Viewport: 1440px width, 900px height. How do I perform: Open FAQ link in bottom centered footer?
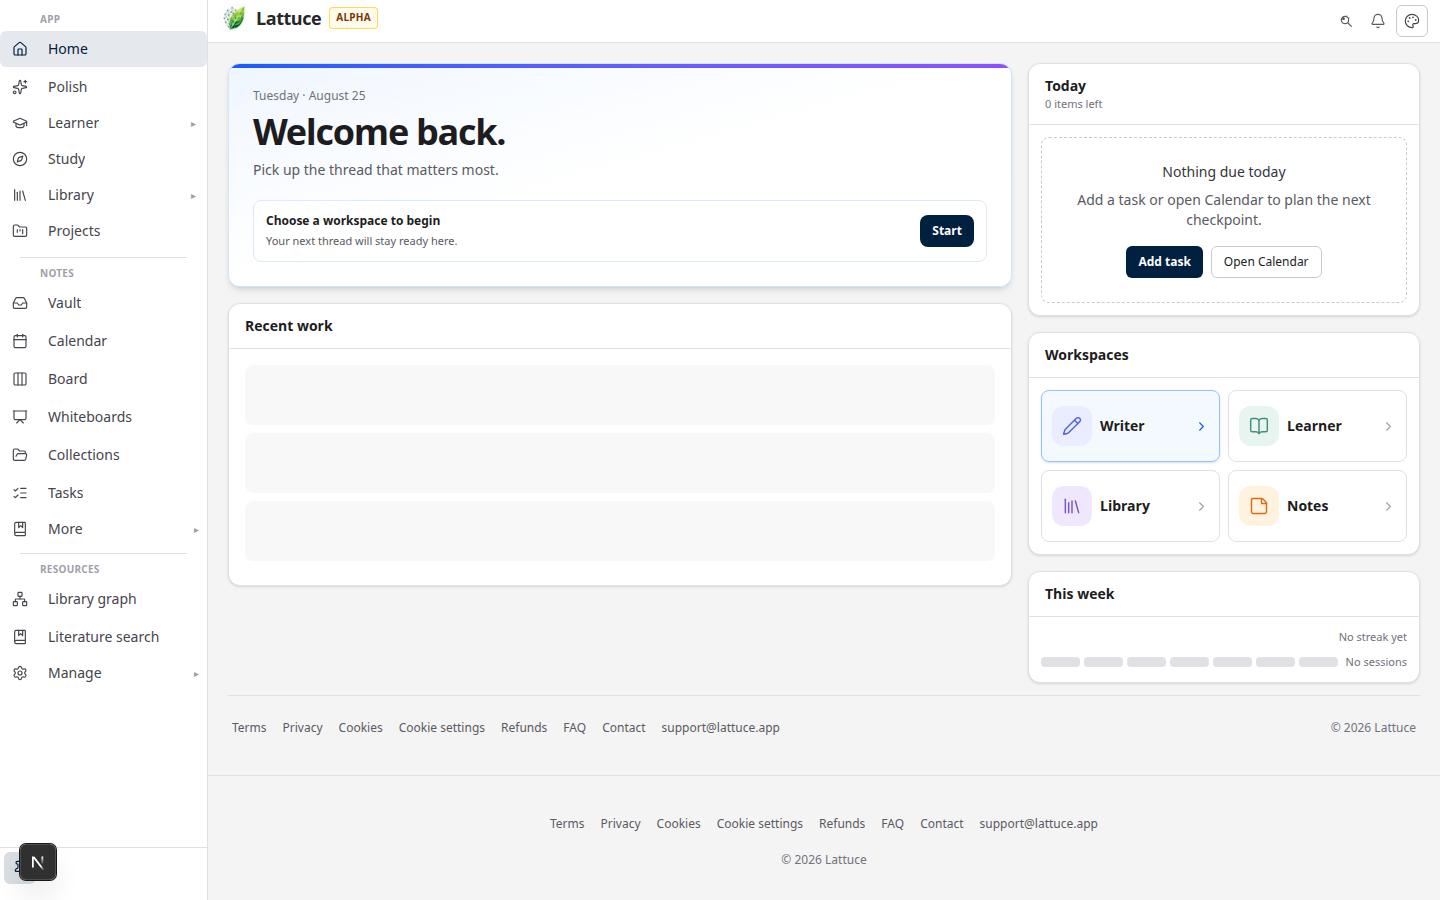892,824
